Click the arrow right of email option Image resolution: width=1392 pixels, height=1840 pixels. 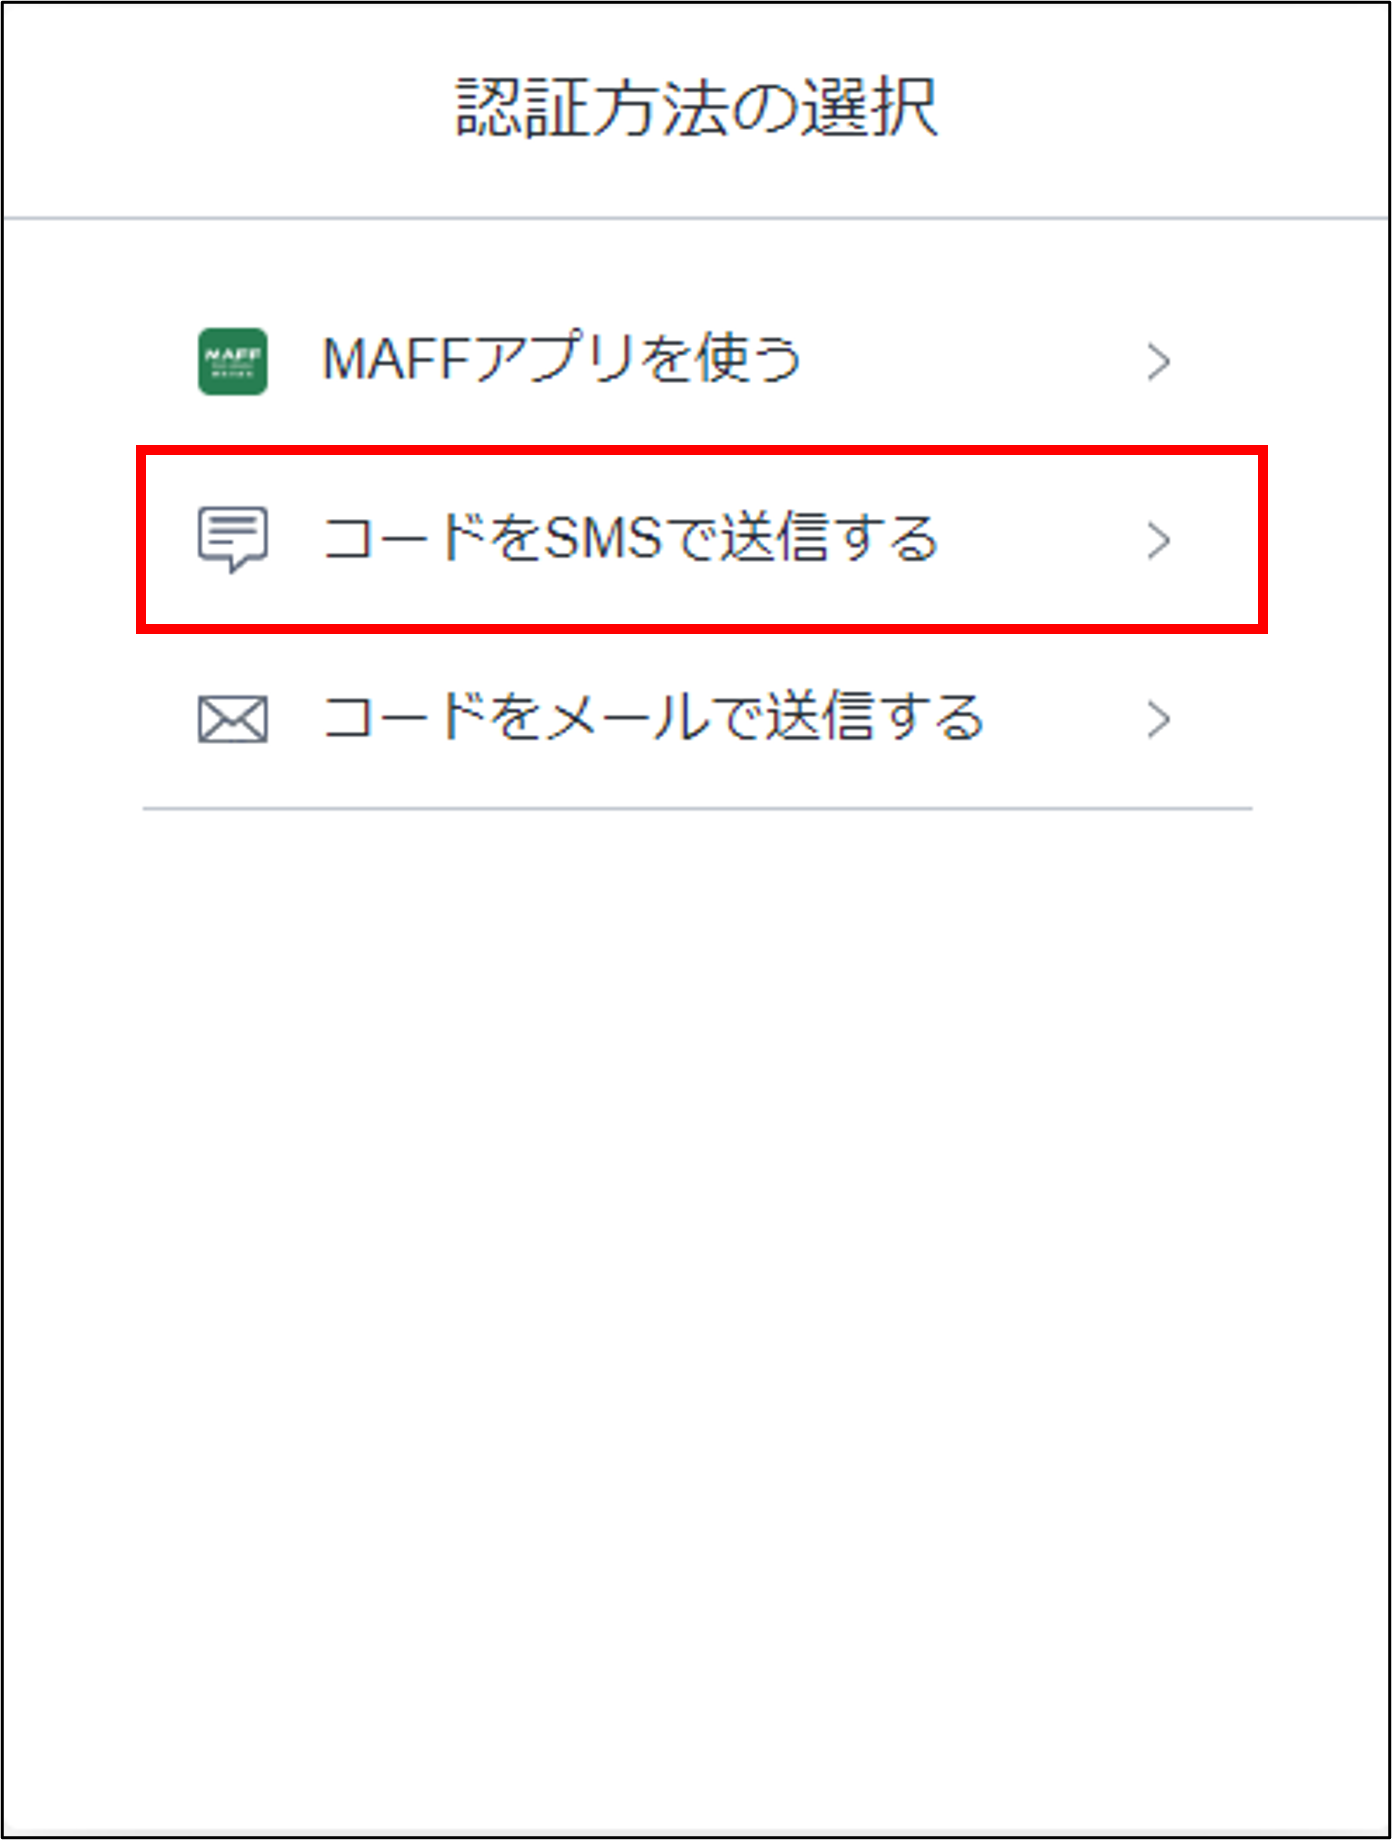click(1158, 719)
